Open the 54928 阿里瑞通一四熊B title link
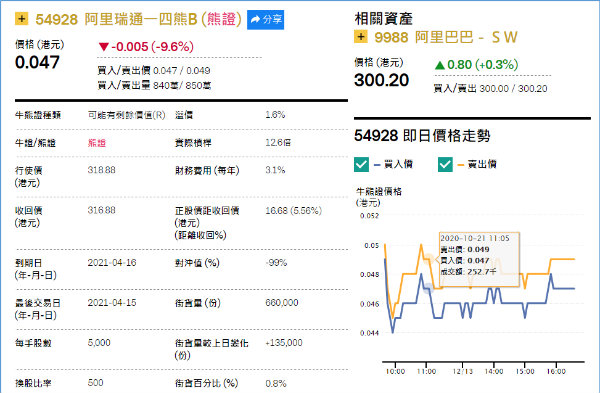This screenshot has width=600, height=393. click(139, 19)
